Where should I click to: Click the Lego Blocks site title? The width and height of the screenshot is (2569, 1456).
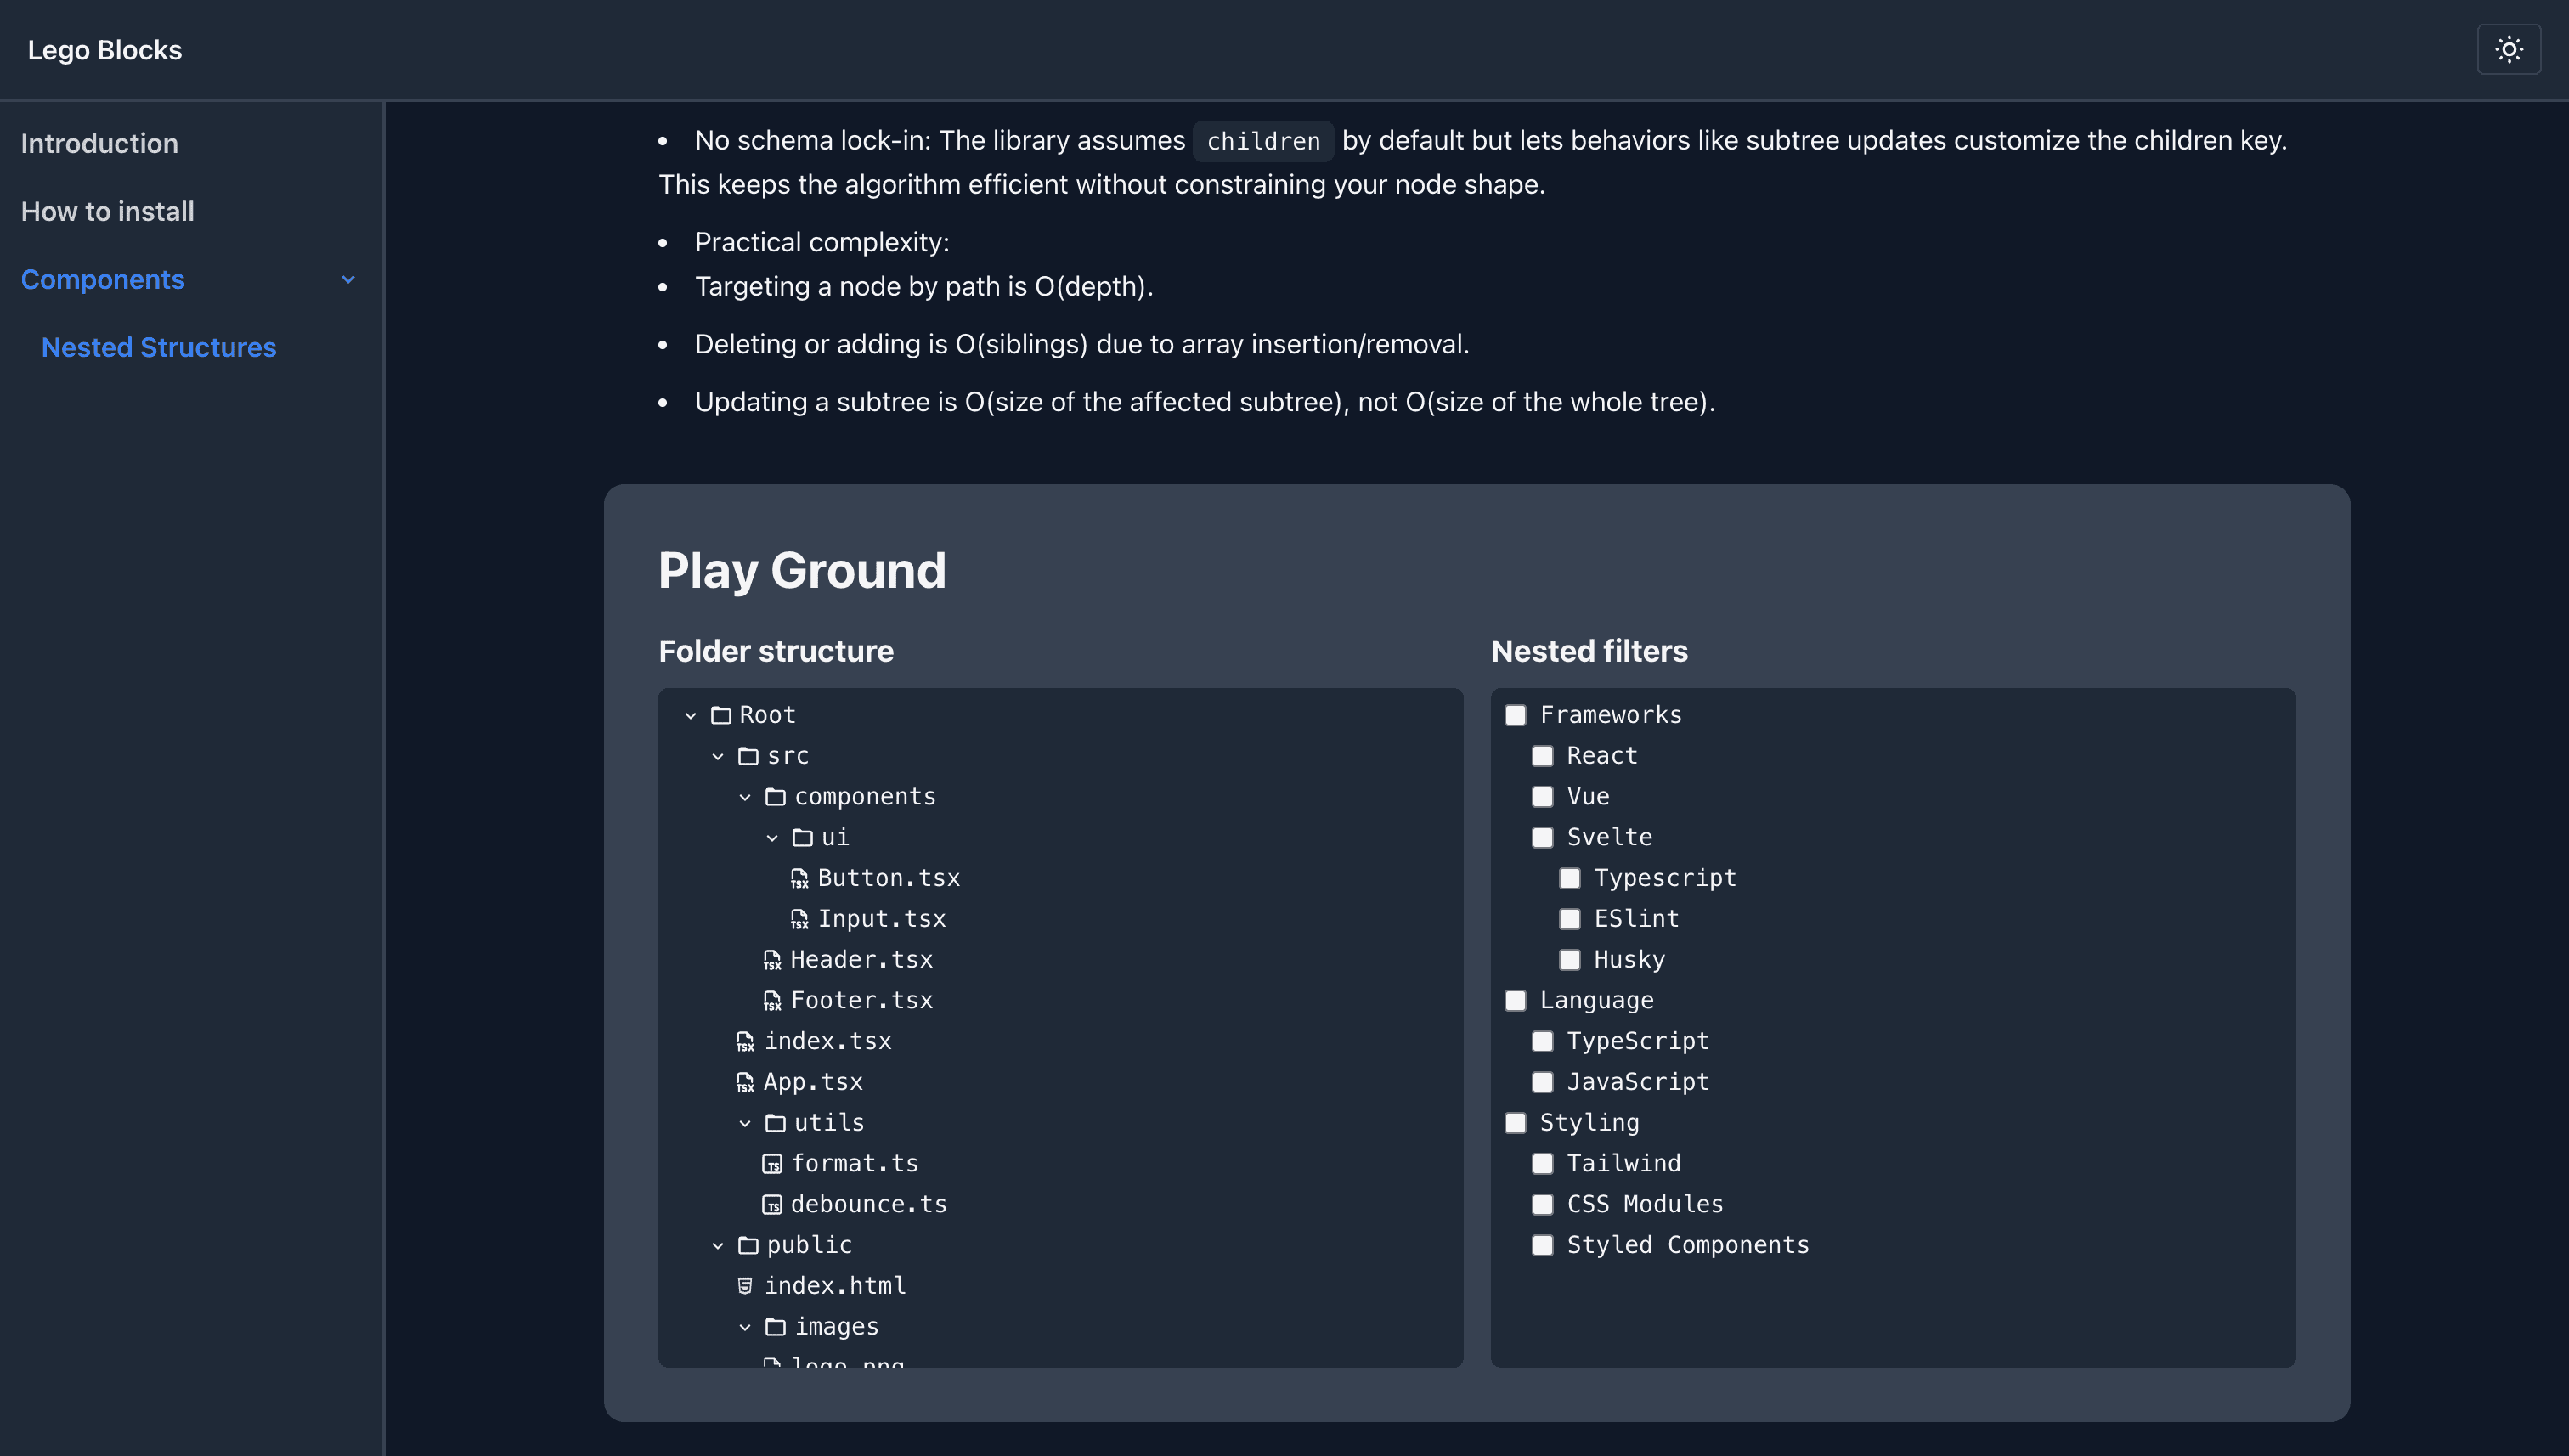pos(104,50)
